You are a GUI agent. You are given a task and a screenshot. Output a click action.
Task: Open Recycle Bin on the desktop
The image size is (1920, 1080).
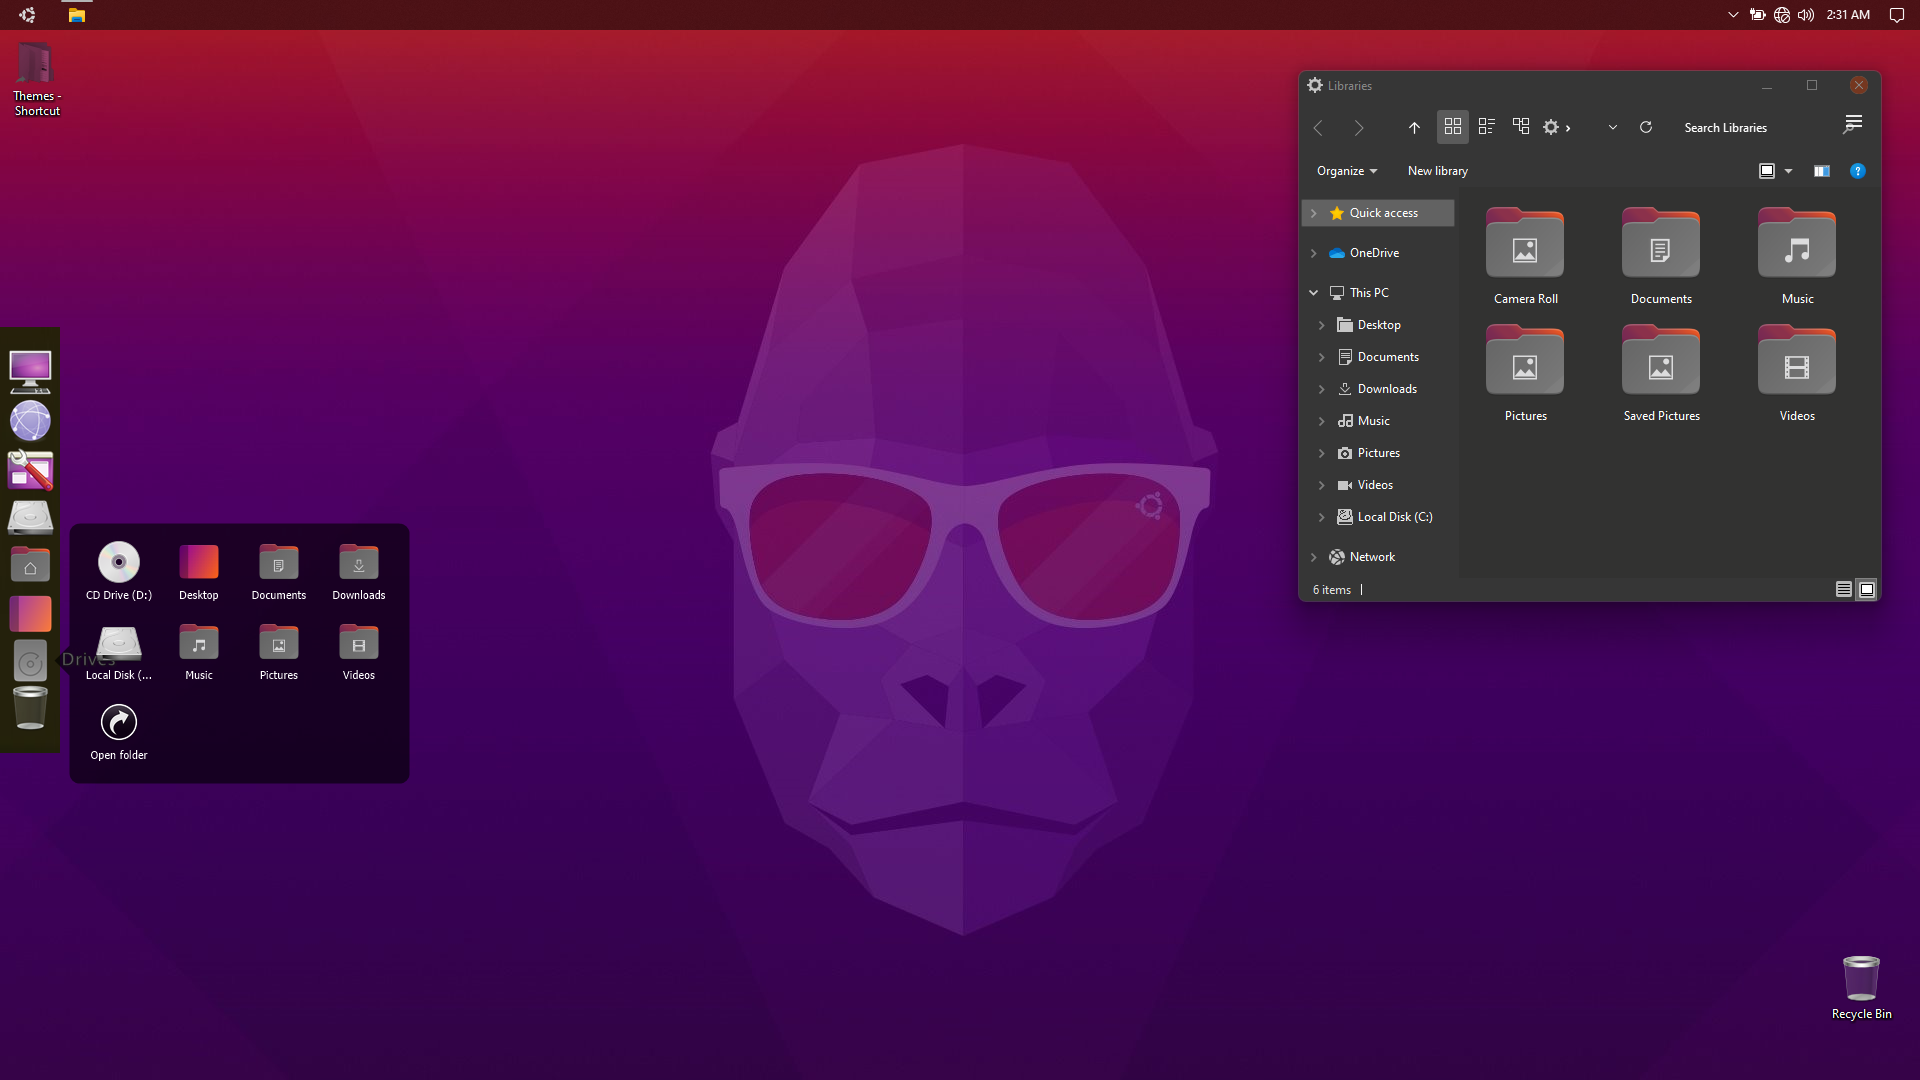pyautogui.click(x=1861, y=980)
